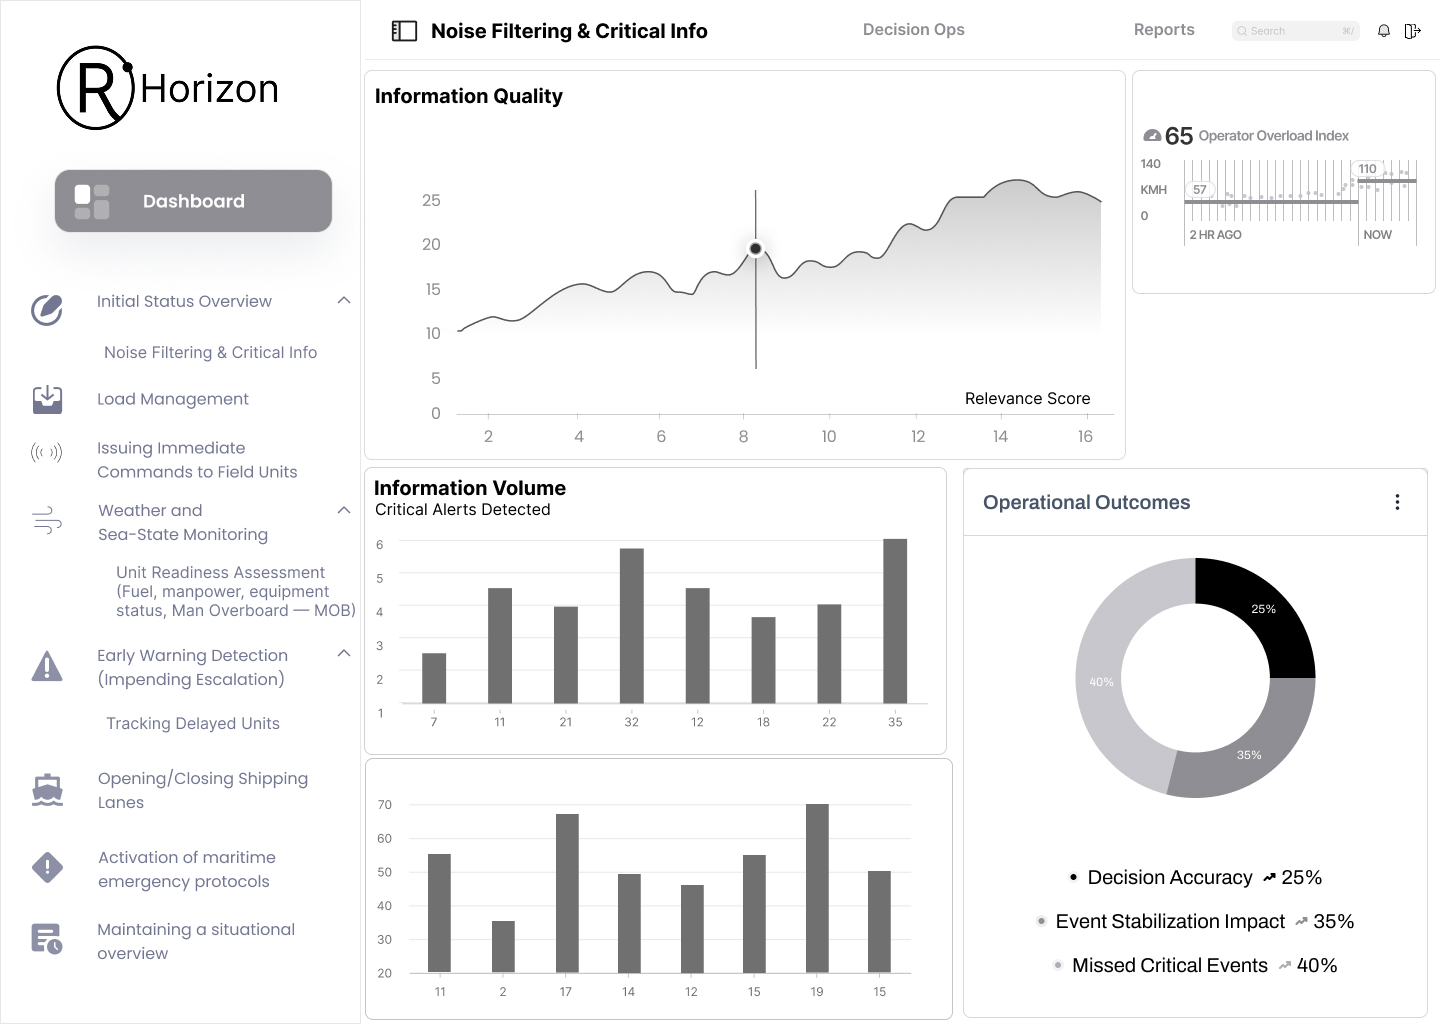
Task: Open the Decision Ops tab
Action: [913, 30]
